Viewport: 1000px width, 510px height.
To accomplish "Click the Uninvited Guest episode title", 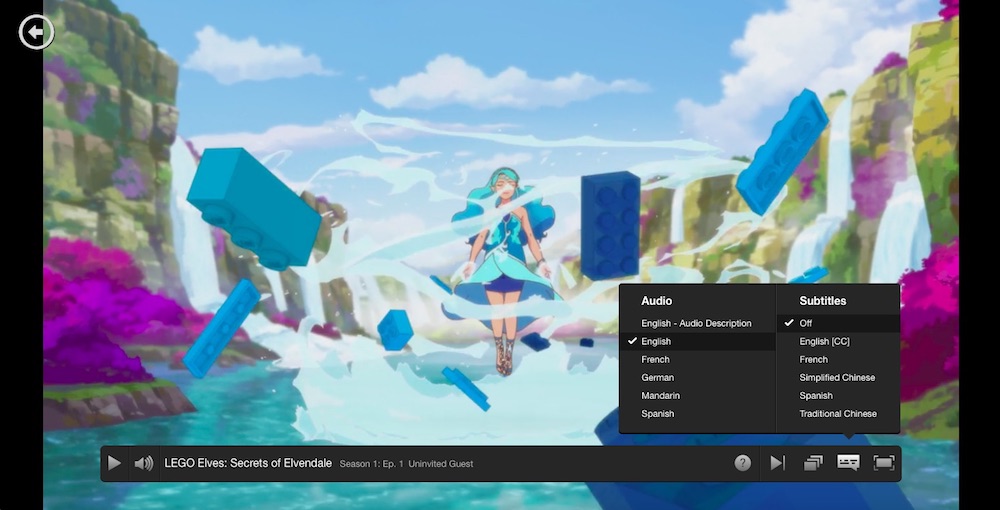I will 441,464.
